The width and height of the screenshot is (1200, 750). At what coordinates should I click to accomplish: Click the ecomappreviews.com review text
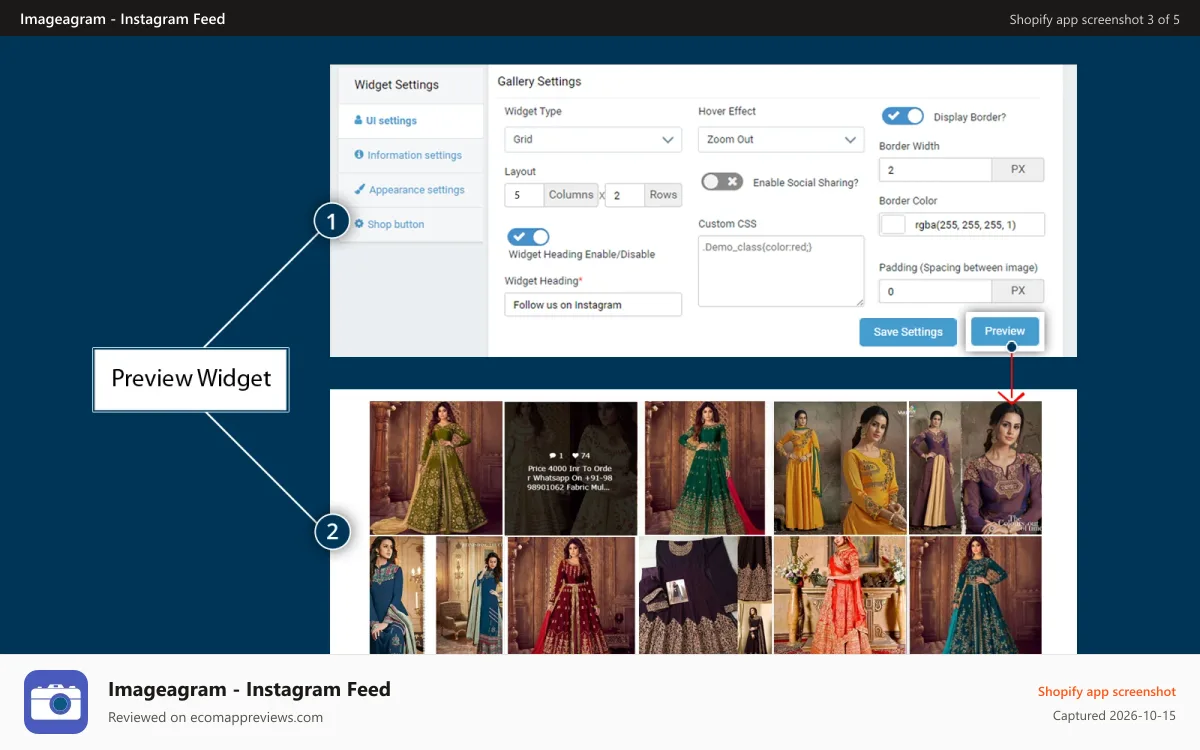pos(215,717)
